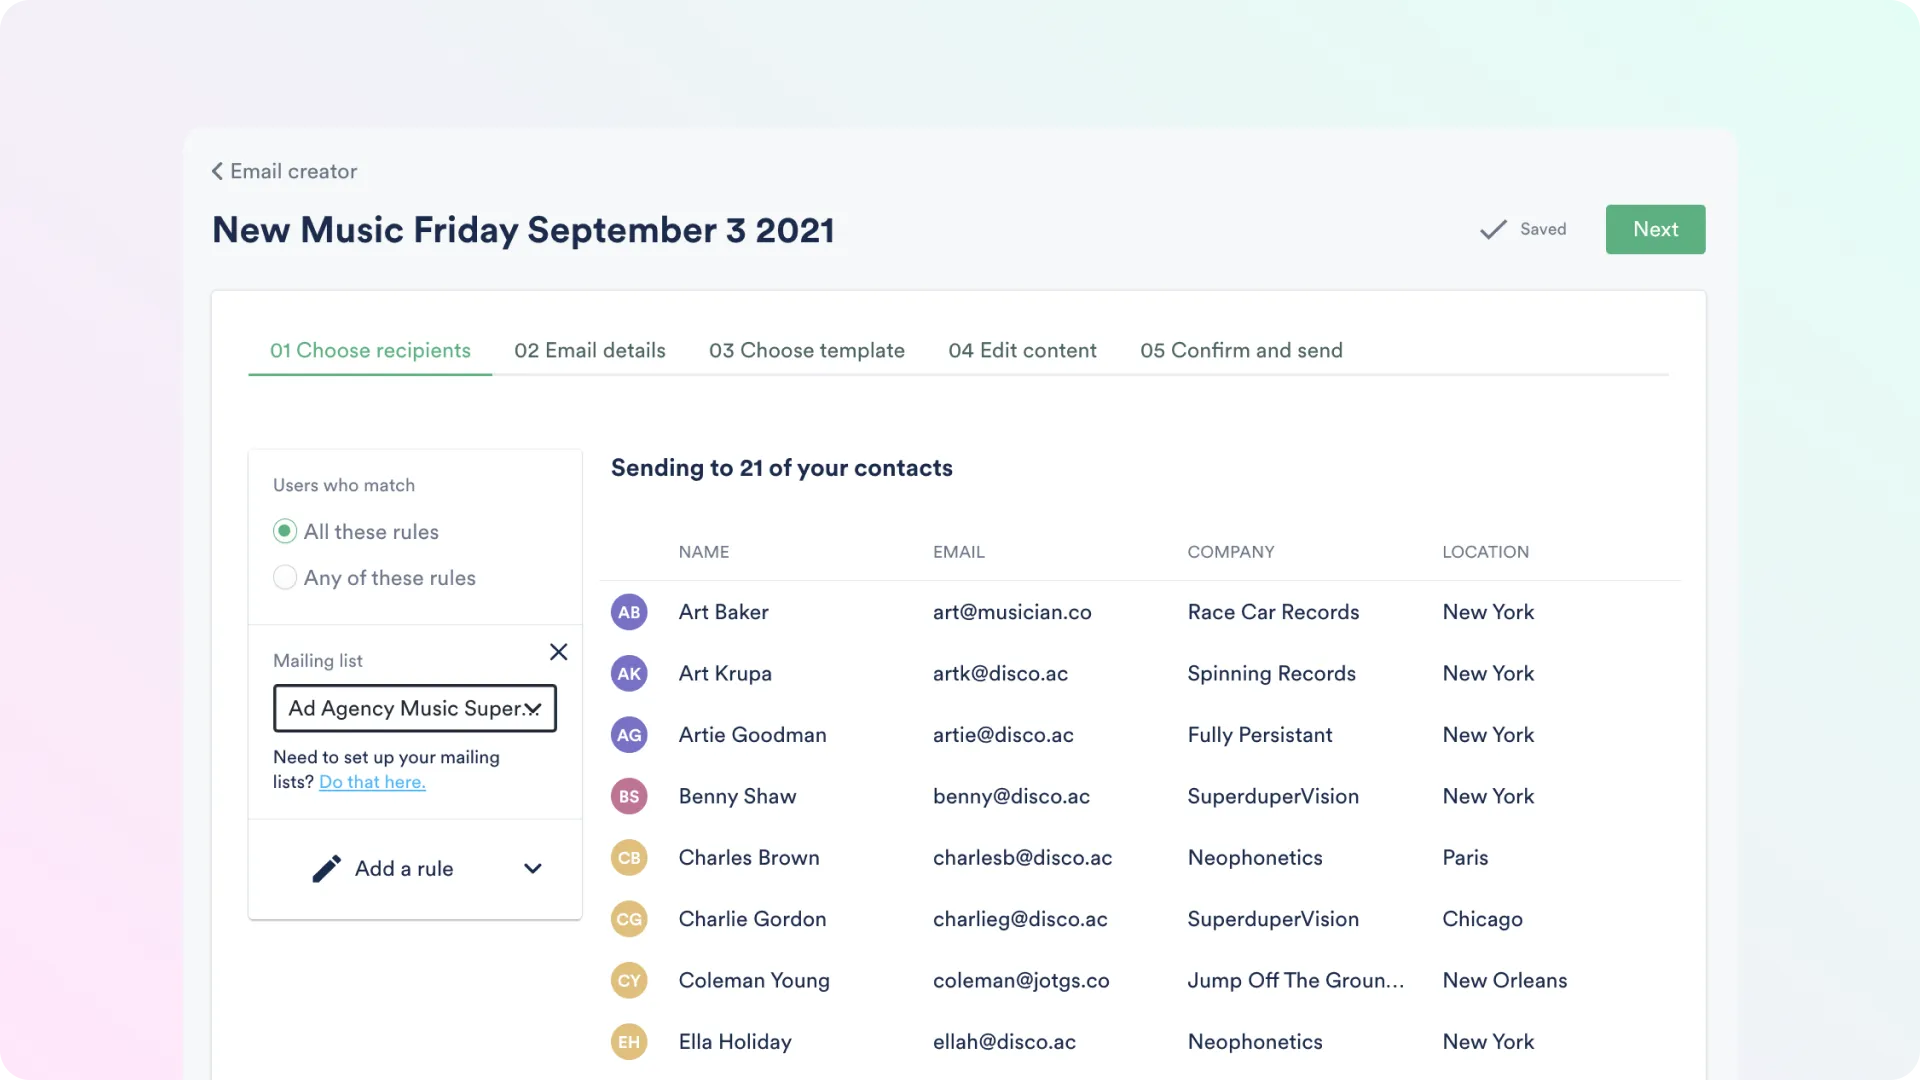Close the Mailing list panel with the X
This screenshot has width=1920, height=1080.
coord(558,651)
